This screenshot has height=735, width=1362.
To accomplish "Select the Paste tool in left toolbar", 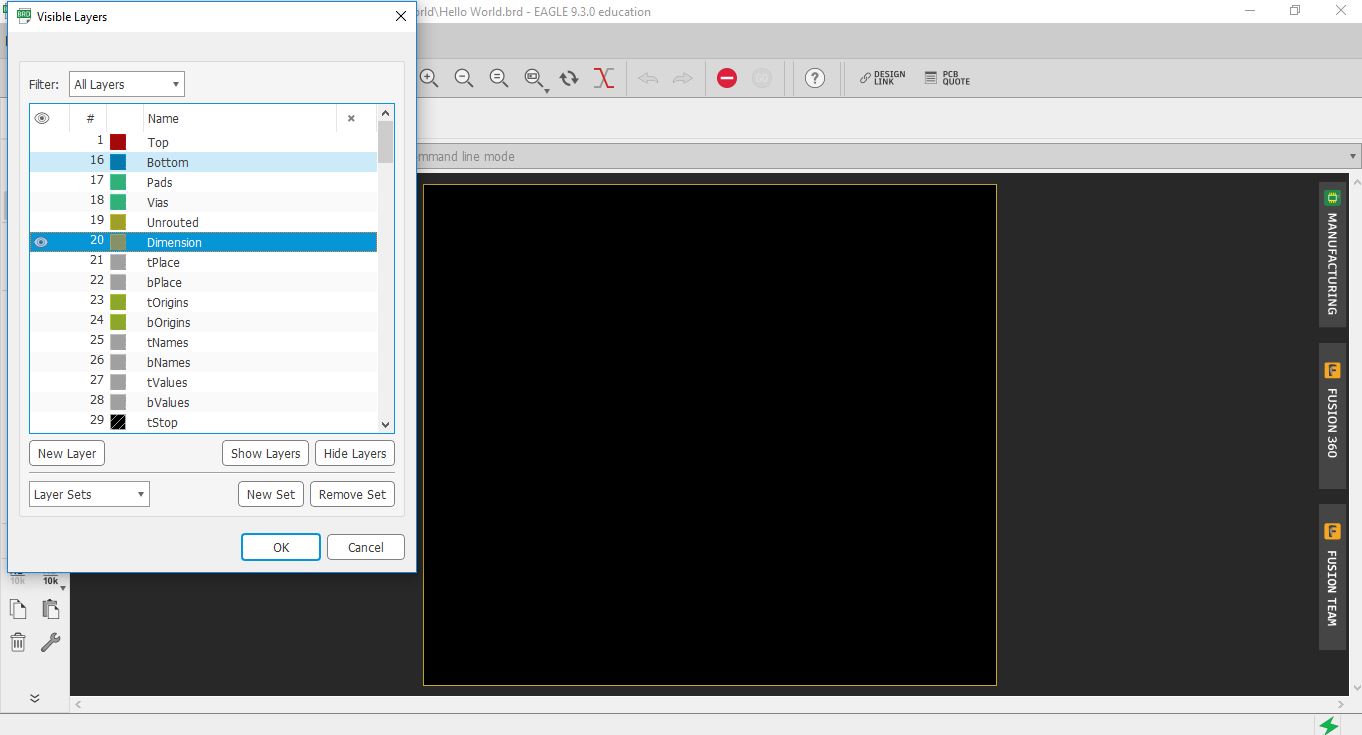I will pos(51,609).
